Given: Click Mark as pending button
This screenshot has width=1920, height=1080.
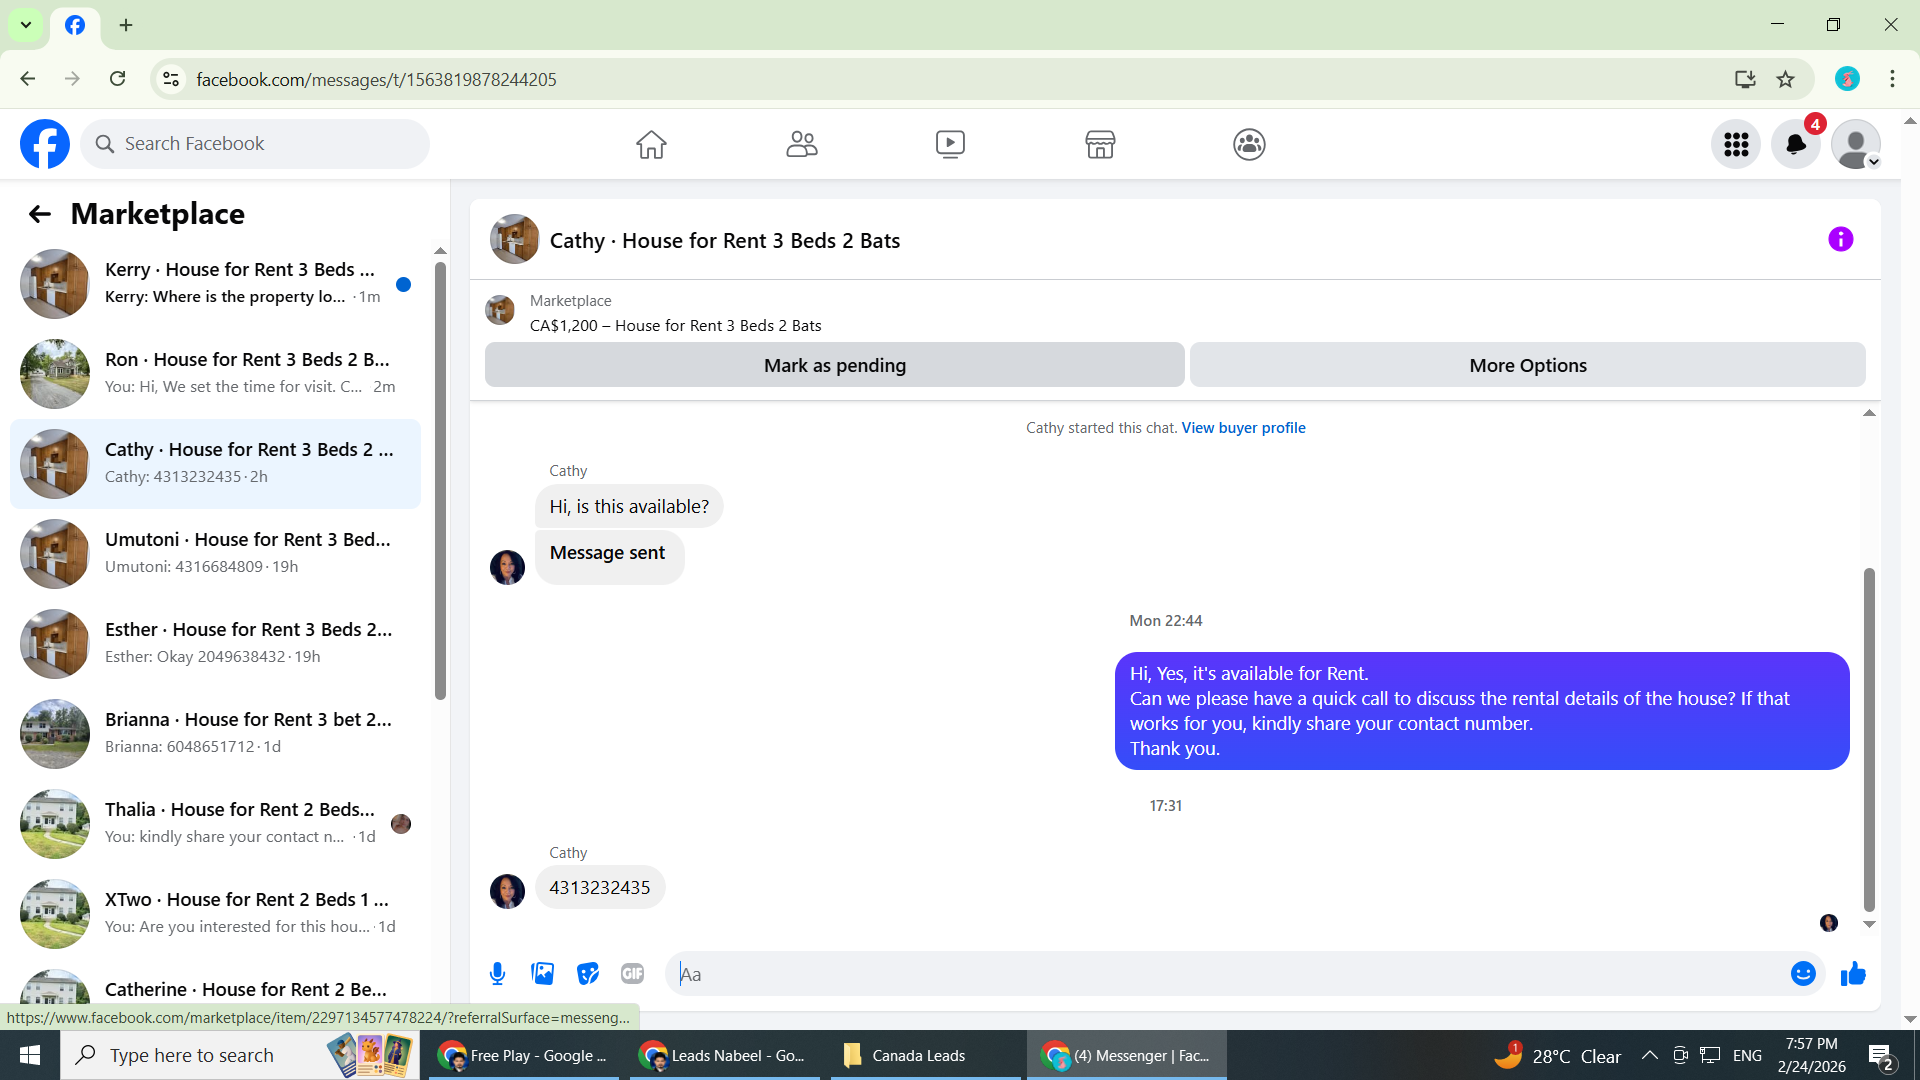Looking at the screenshot, I should 834,365.
